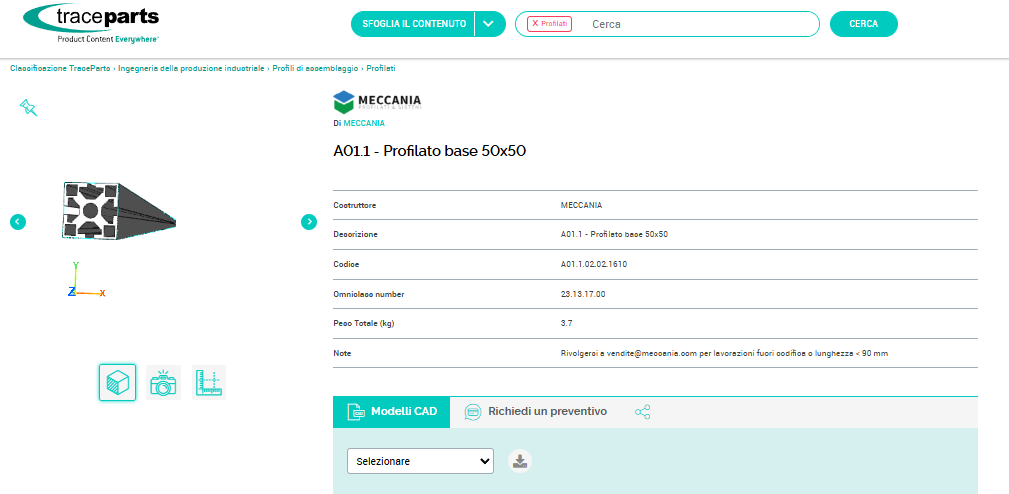
Task: Click the MECCANIA manufacturer logo
Action: tap(378, 102)
